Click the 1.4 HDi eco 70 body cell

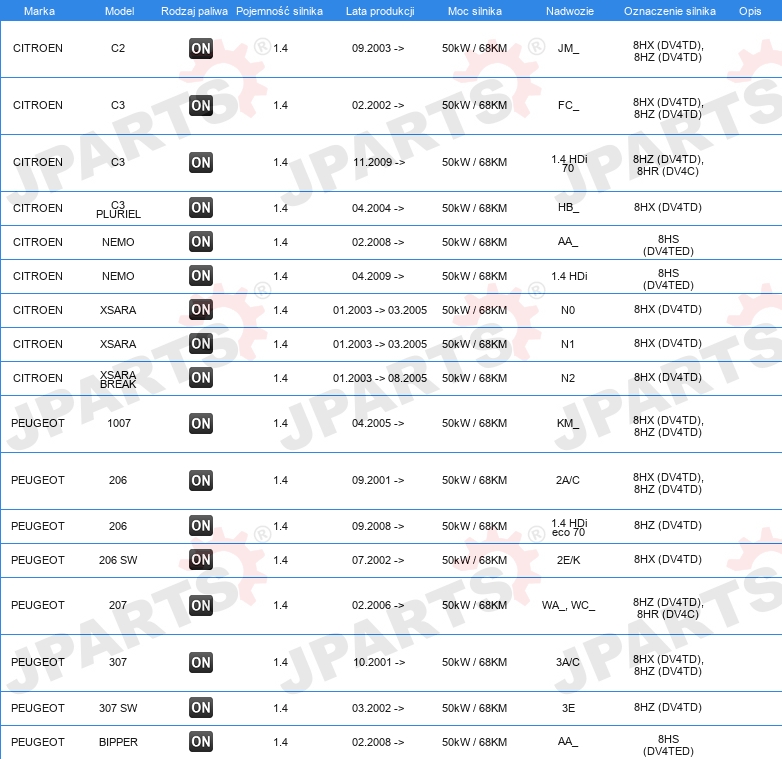tap(569, 528)
